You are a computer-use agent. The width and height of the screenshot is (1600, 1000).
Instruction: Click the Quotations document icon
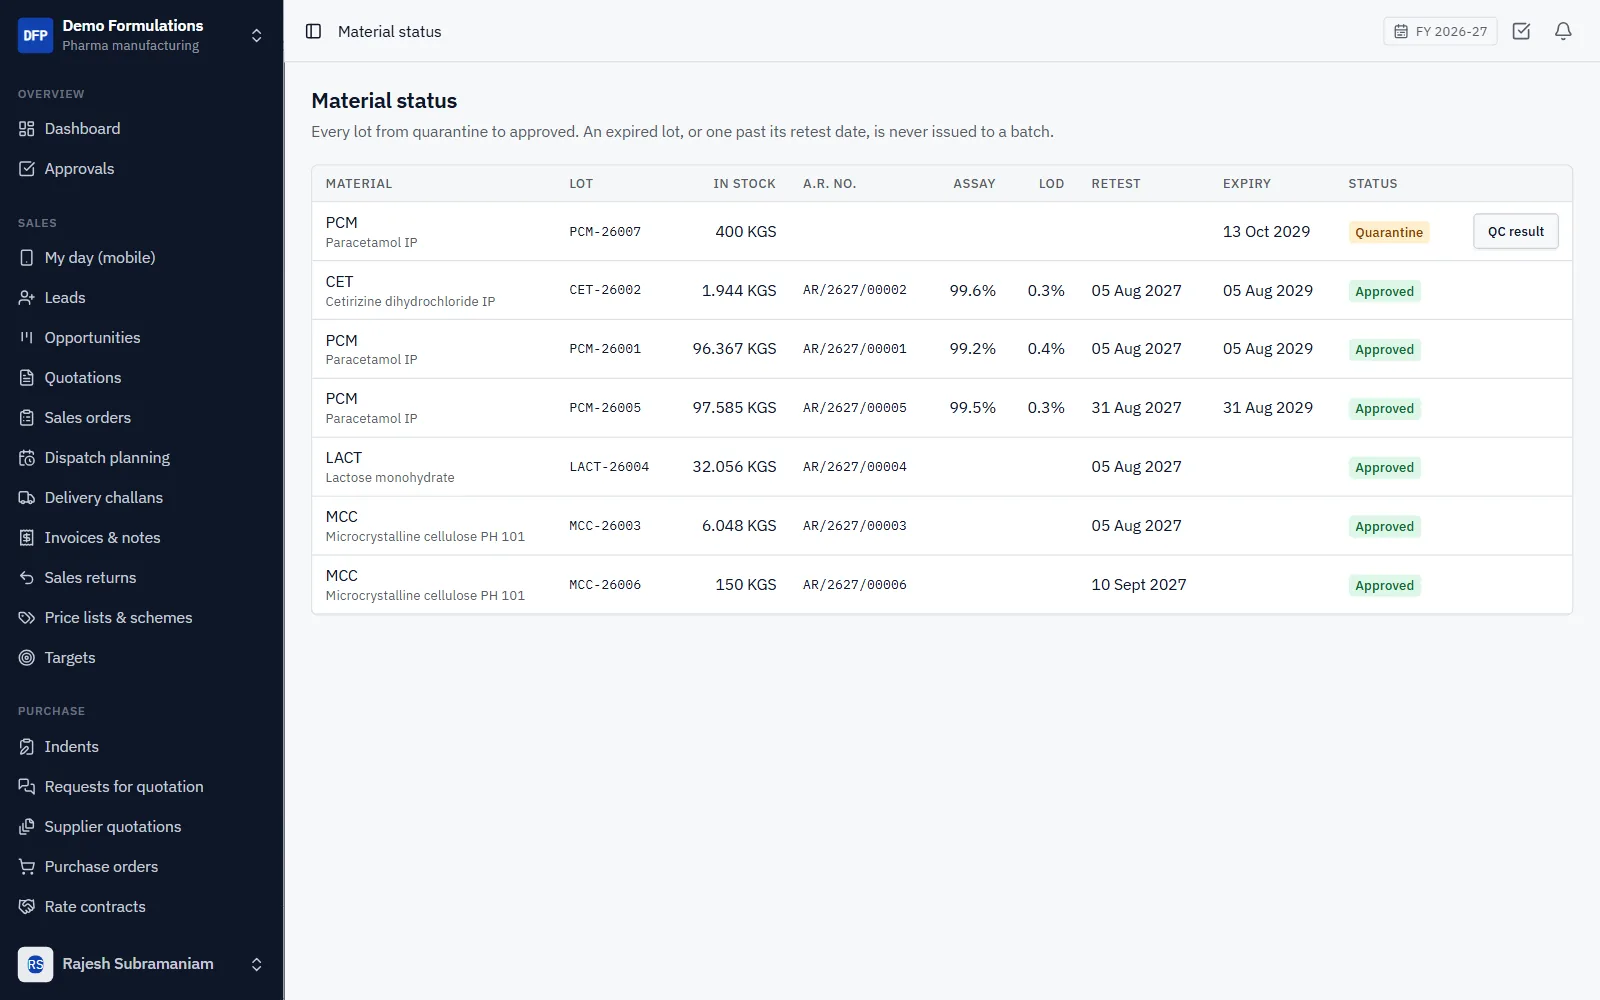pyautogui.click(x=27, y=378)
